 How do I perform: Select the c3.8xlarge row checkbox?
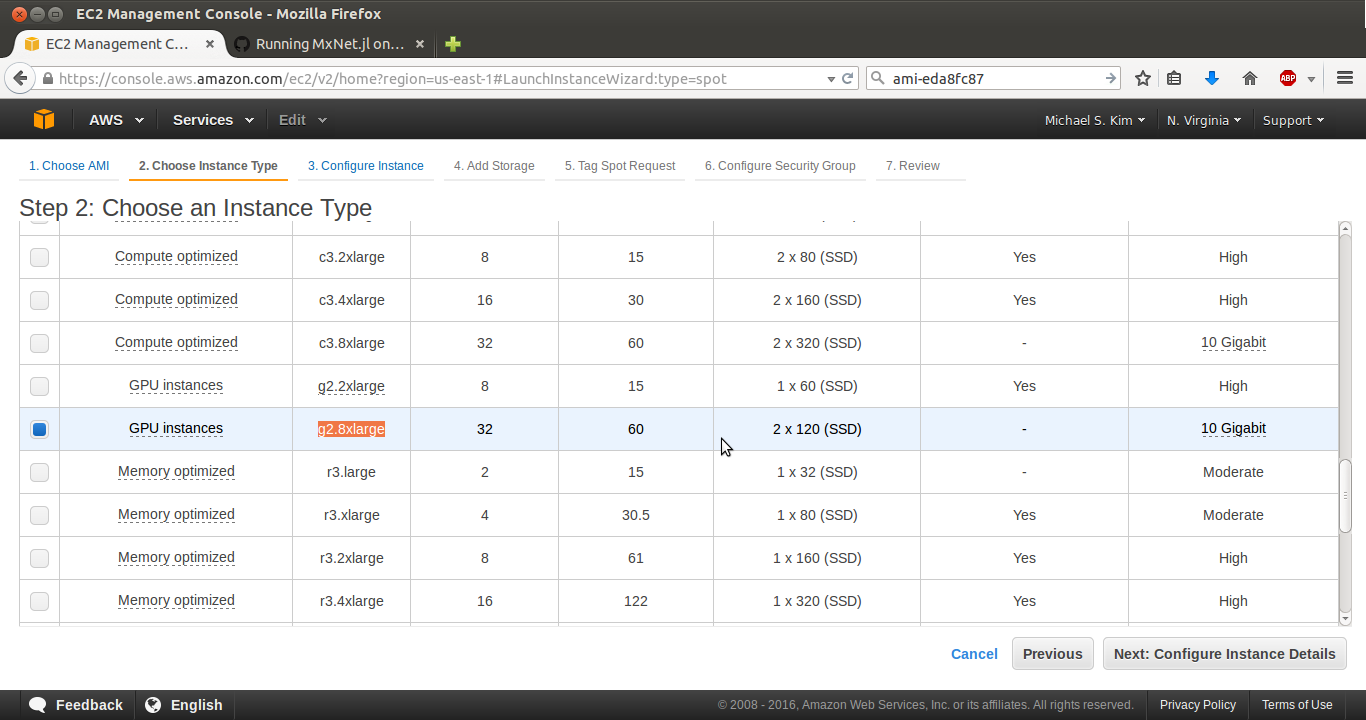pos(39,343)
